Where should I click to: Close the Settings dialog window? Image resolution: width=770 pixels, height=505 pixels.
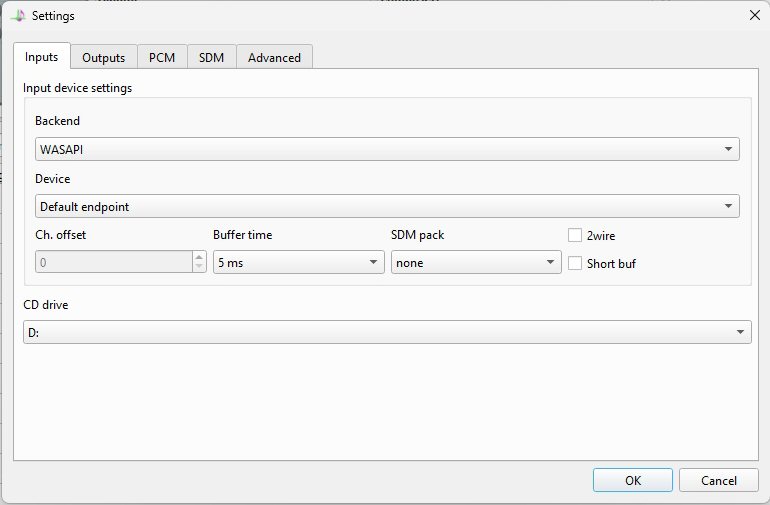753,15
